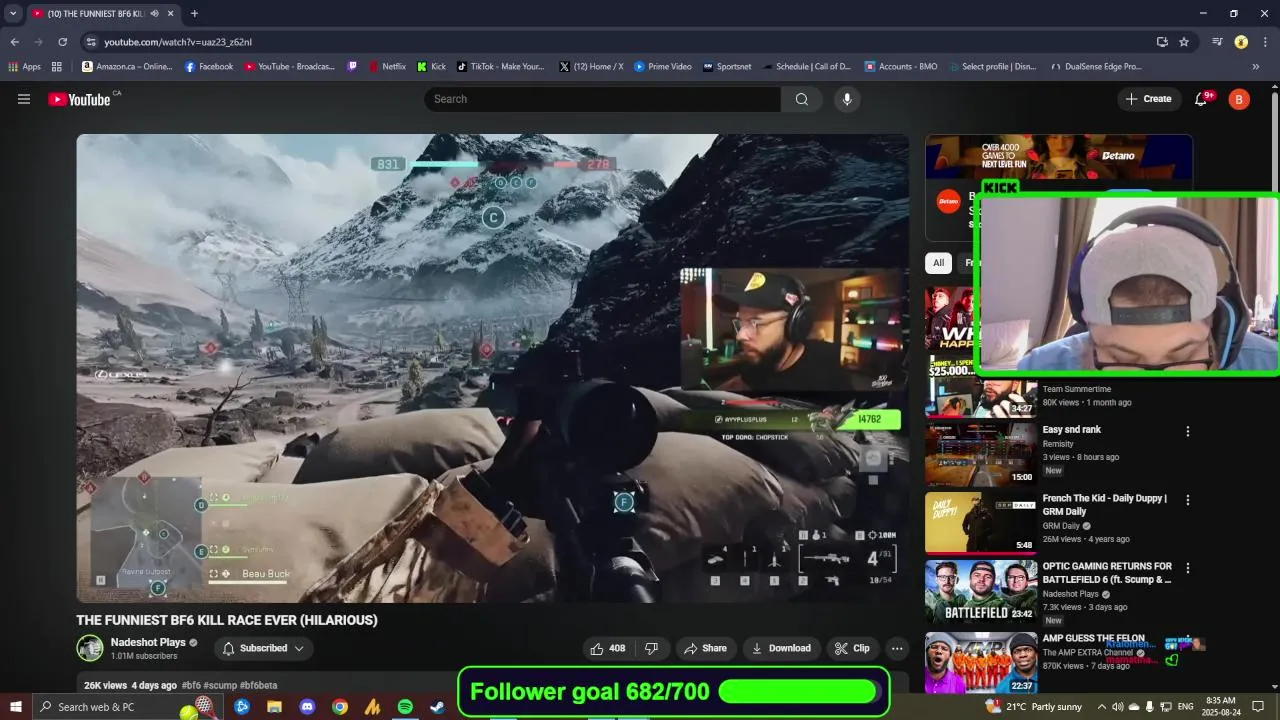The image size is (1280, 720).
Task: Select the All filter chip
Action: pyautogui.click(x=938, y=263)
